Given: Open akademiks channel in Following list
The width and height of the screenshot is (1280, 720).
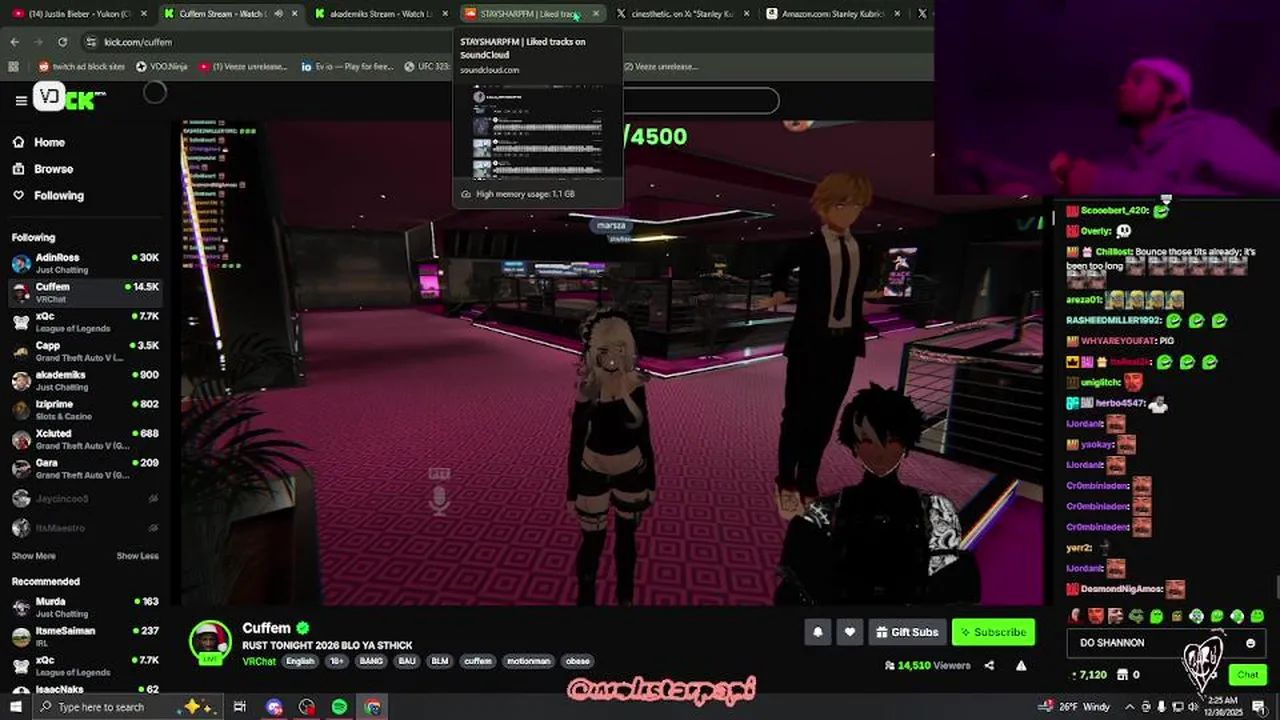Looking at the screenshot, I should click(85, 380).
